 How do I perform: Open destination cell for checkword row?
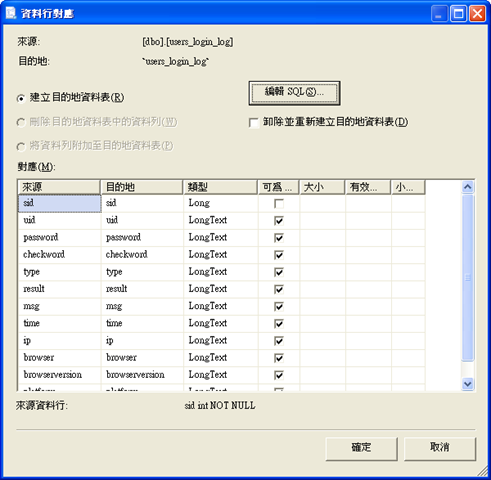[142, 255]
